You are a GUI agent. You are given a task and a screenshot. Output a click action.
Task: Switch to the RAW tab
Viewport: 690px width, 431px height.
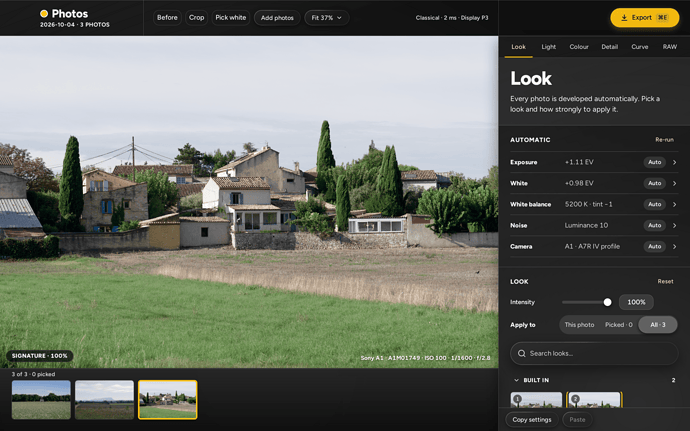670,47
